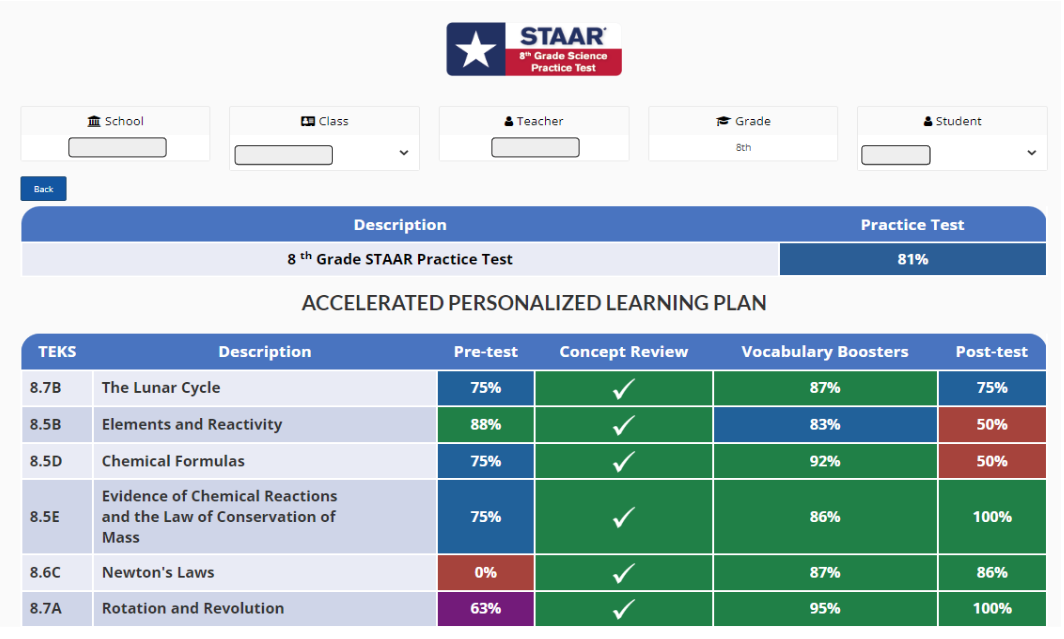Viewport: 1064px width, 639px height.
Task: Click the Newton's Laws Concept Review checkmark
Action: click(x=623, y=573)
